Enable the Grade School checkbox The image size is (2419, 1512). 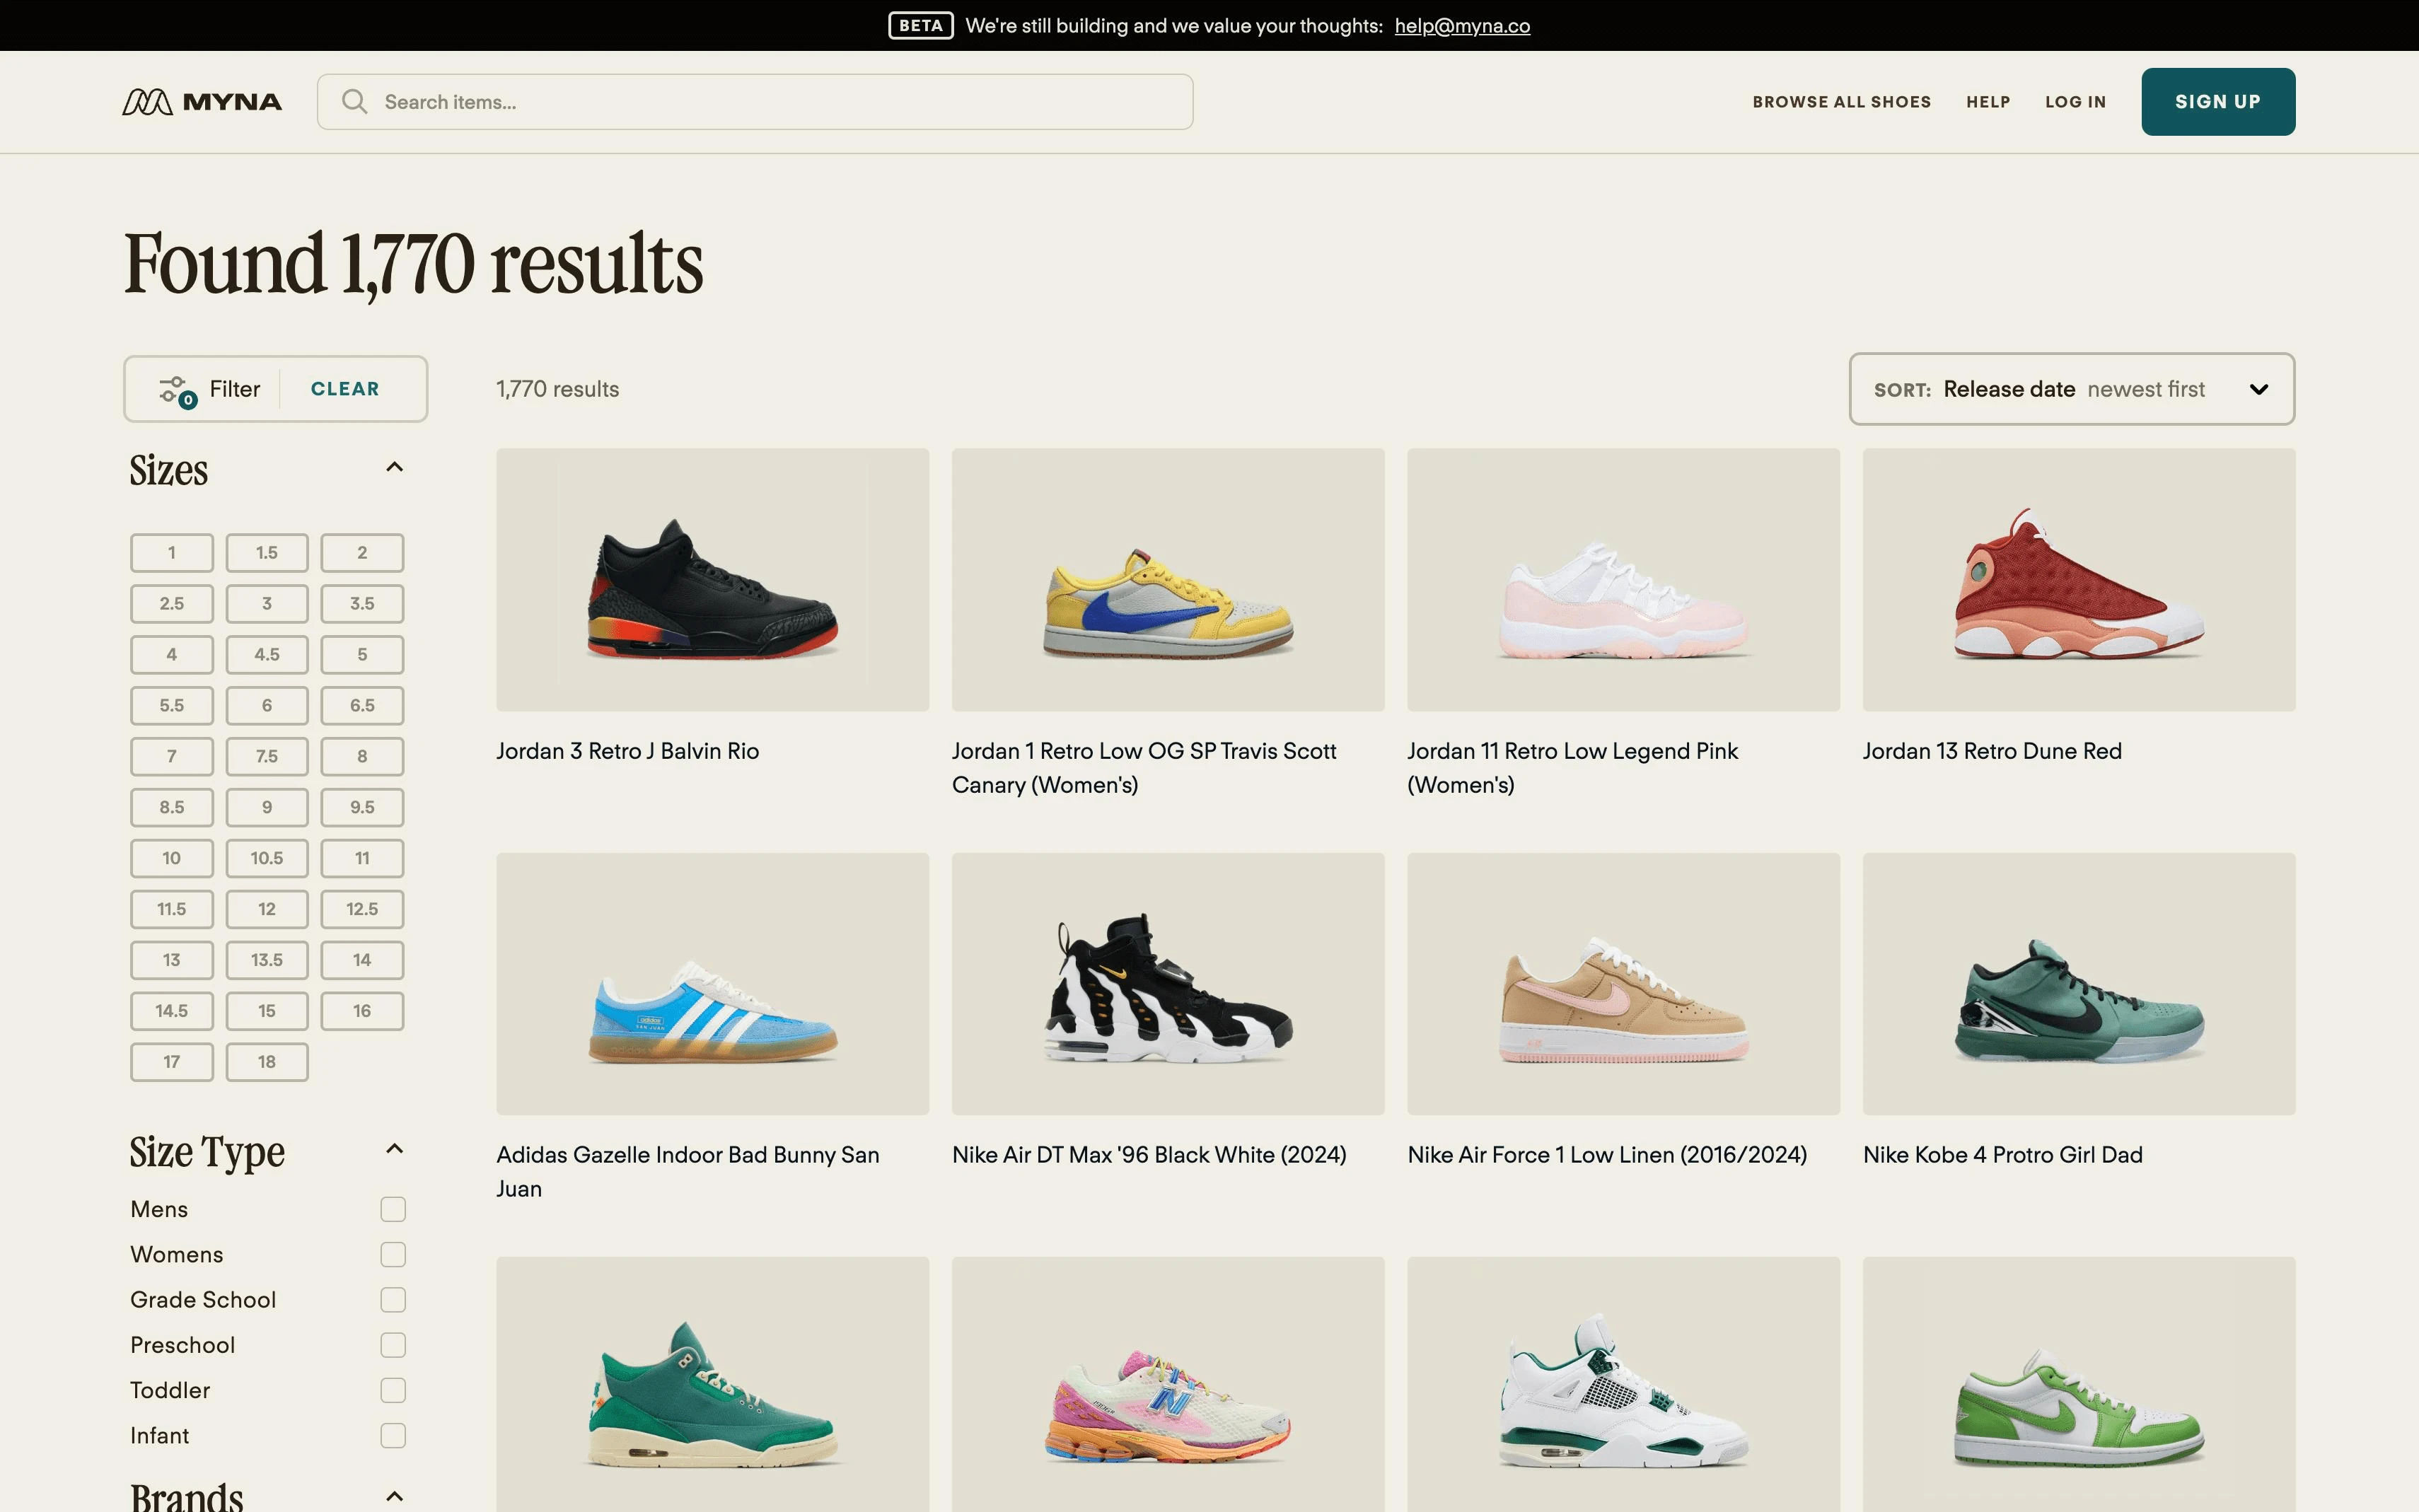393,1299
